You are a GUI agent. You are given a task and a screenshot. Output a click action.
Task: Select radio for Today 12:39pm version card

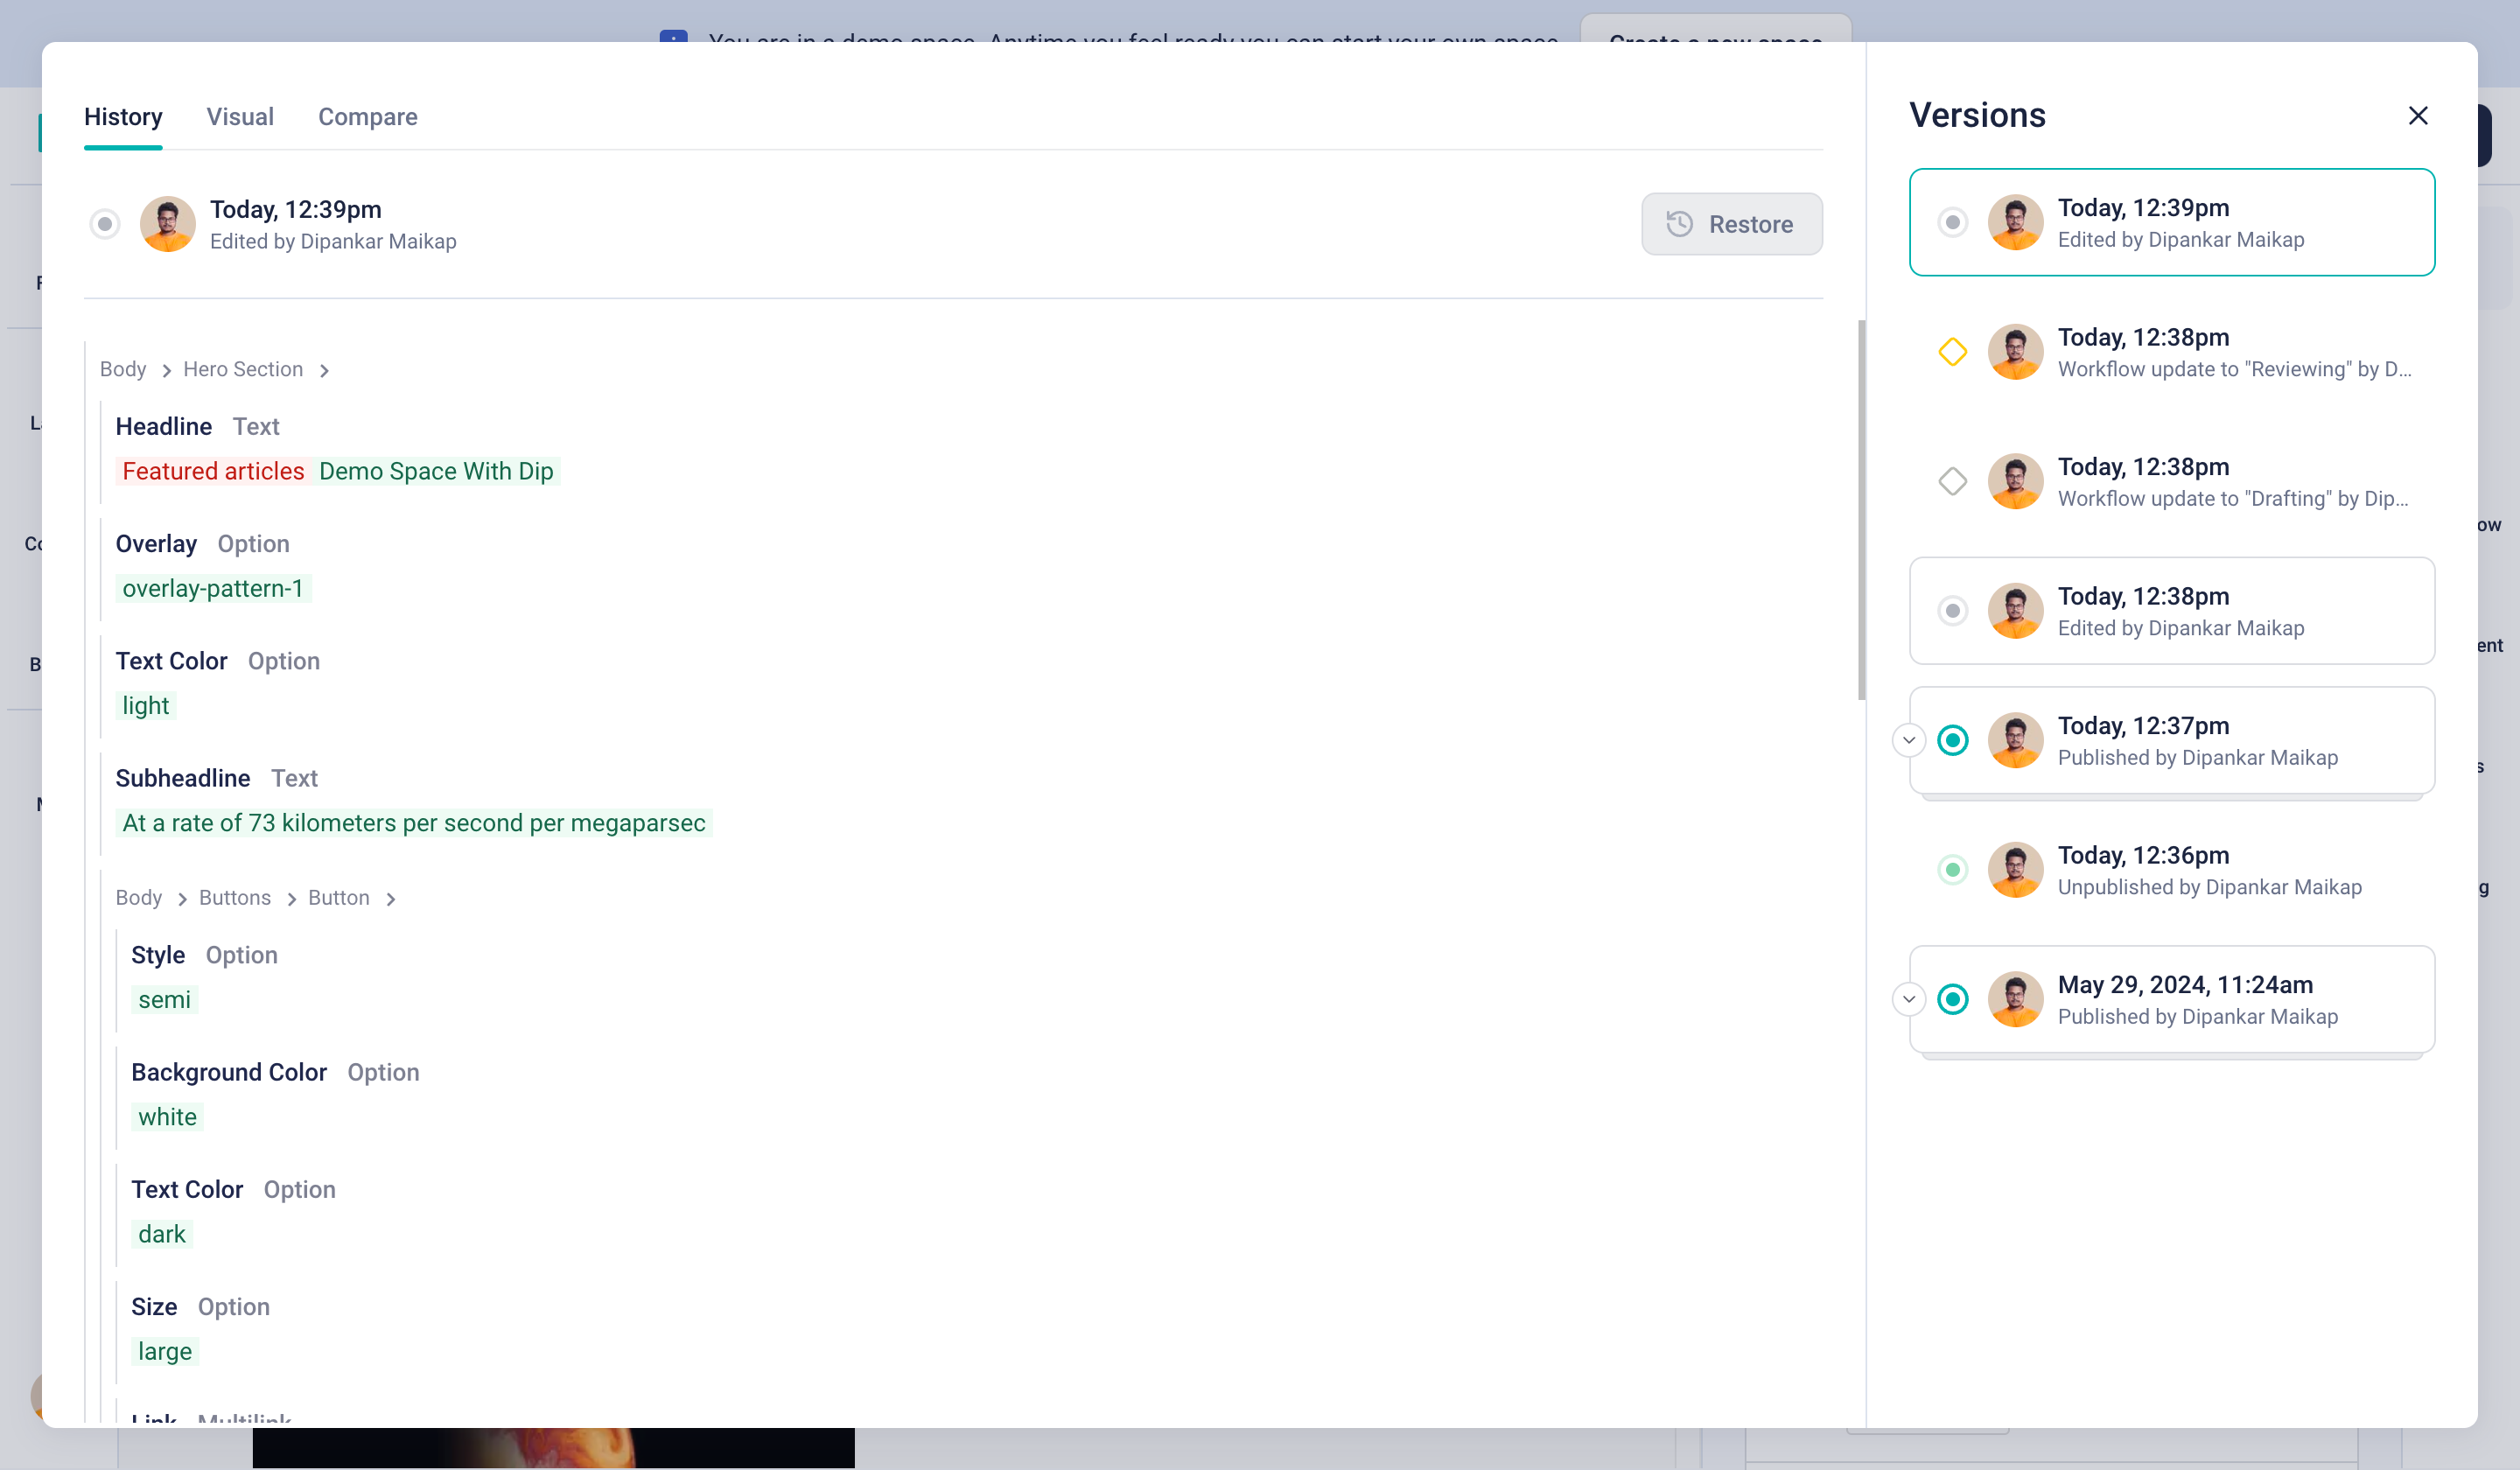1952,222
